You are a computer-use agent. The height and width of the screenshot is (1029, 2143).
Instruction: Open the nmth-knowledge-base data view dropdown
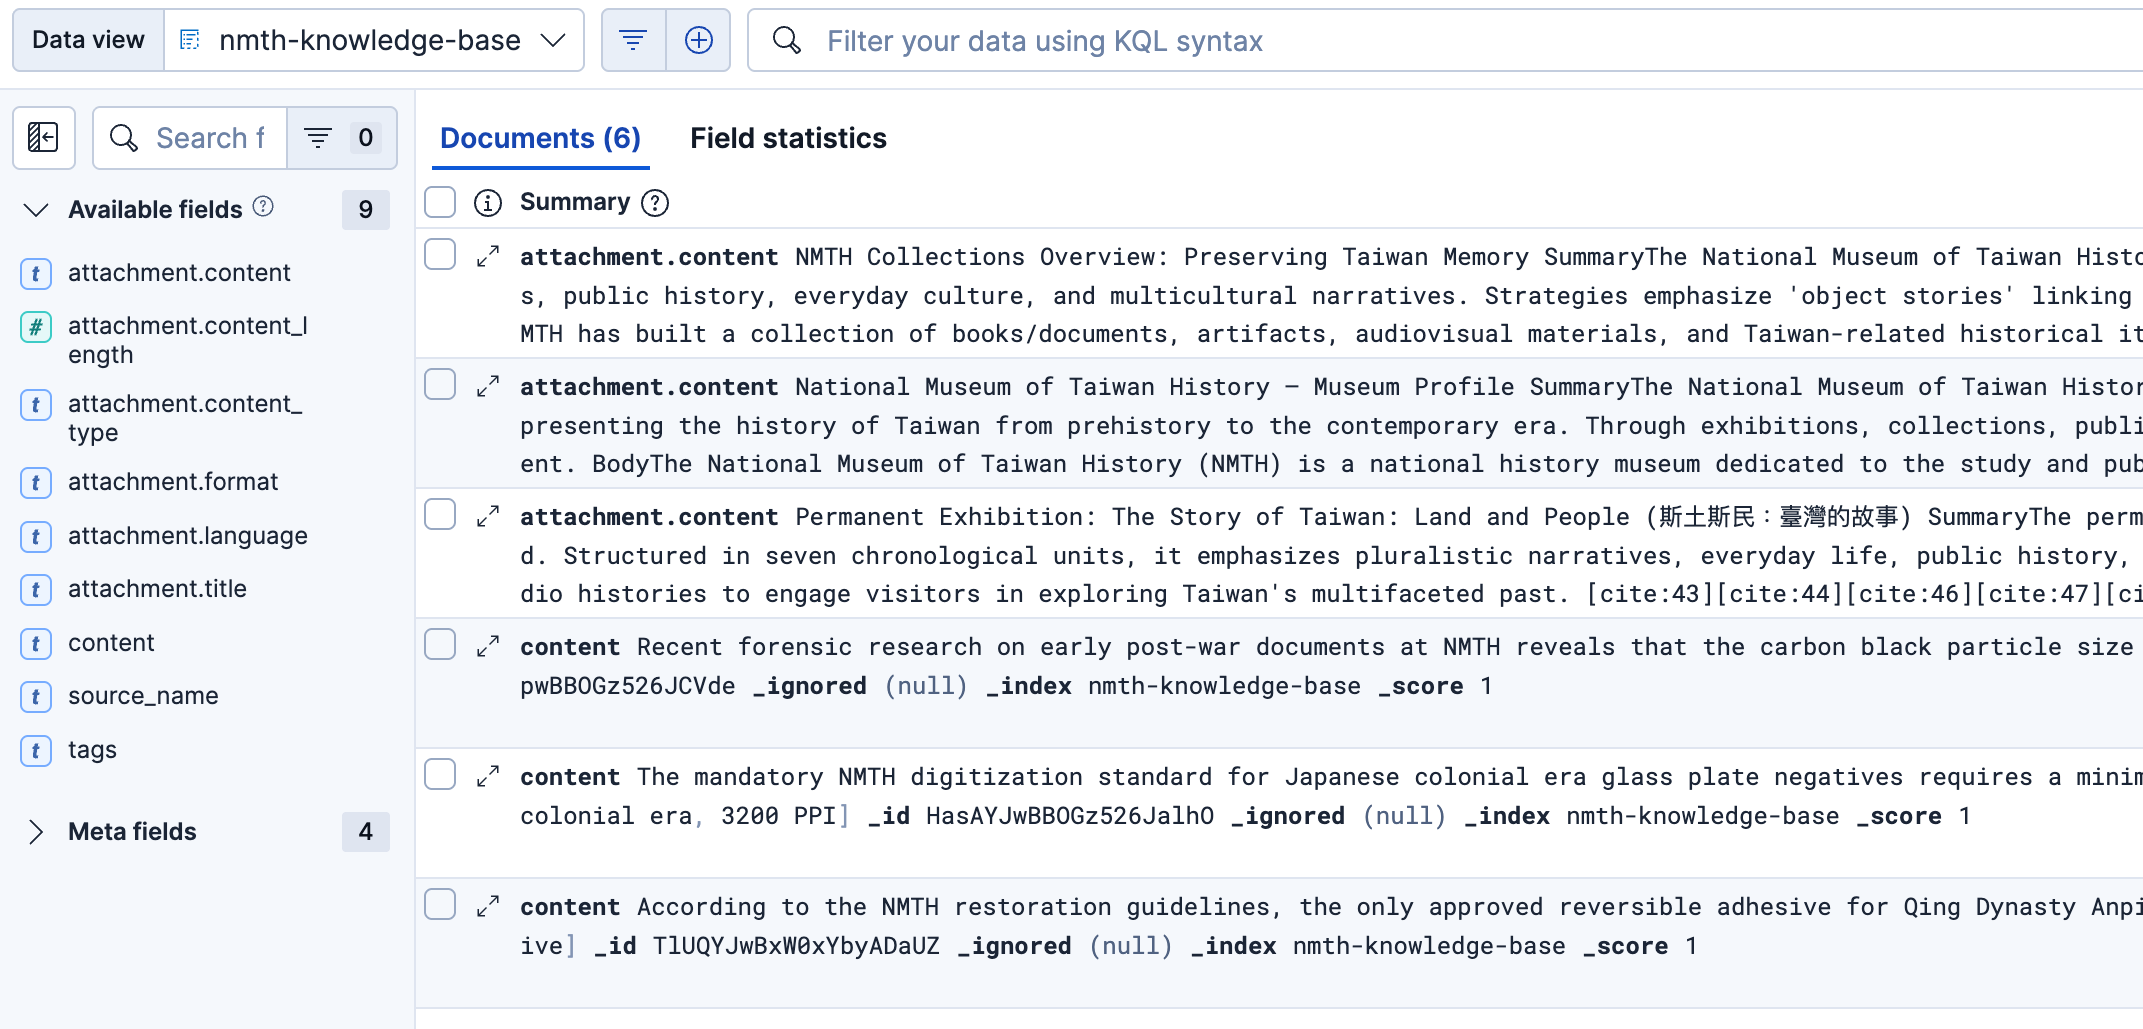point(374,40)
